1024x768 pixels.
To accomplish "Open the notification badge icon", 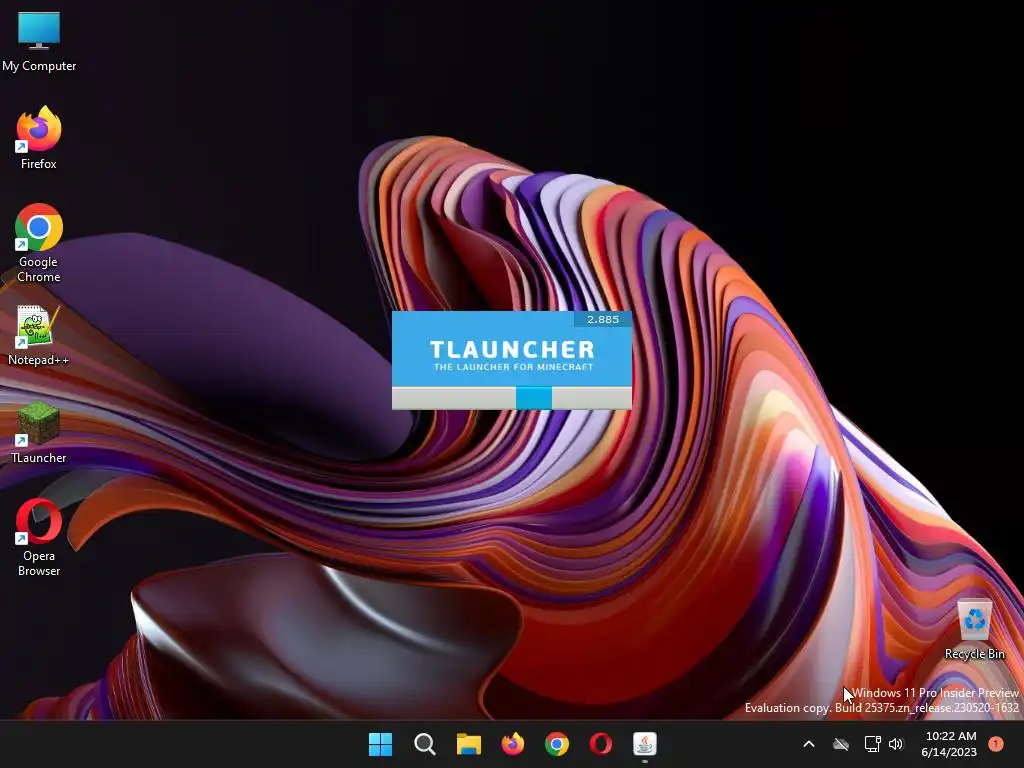I will coord(996,744).
